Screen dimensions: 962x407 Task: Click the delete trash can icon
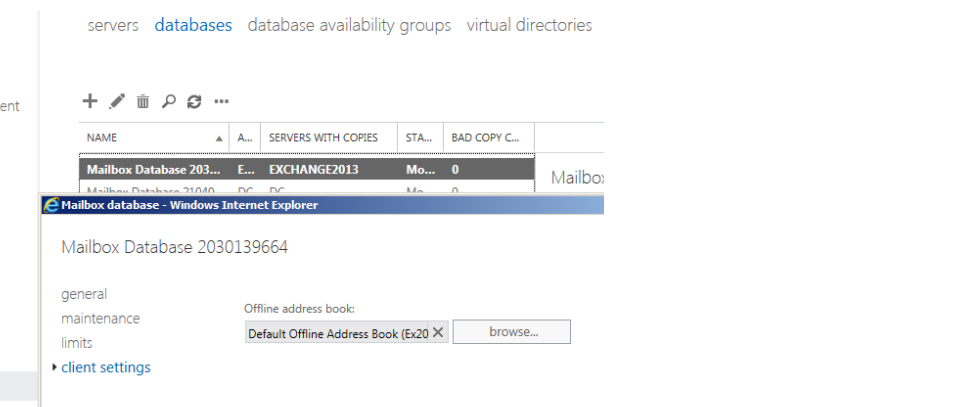click(x=143, y=101)
